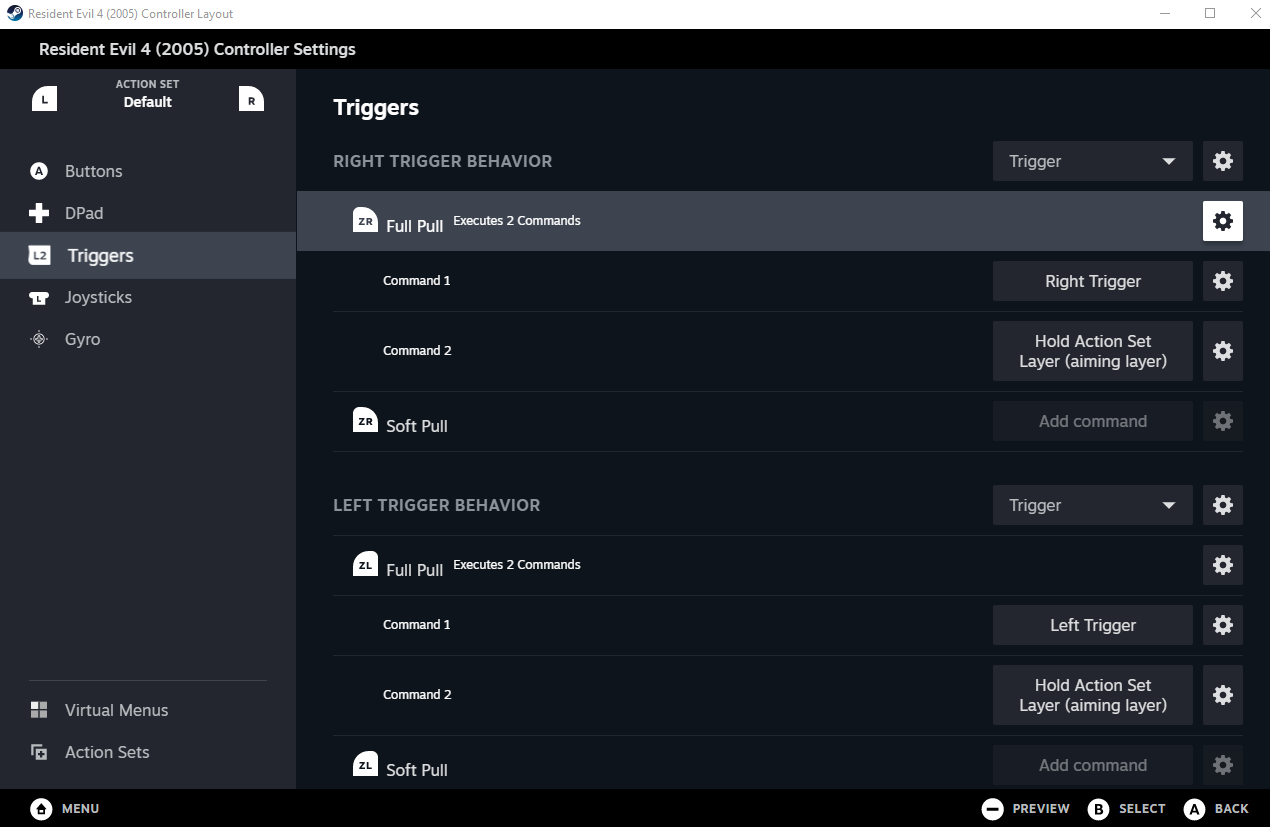Open Action Sets in sidebar

click(148, 752)
